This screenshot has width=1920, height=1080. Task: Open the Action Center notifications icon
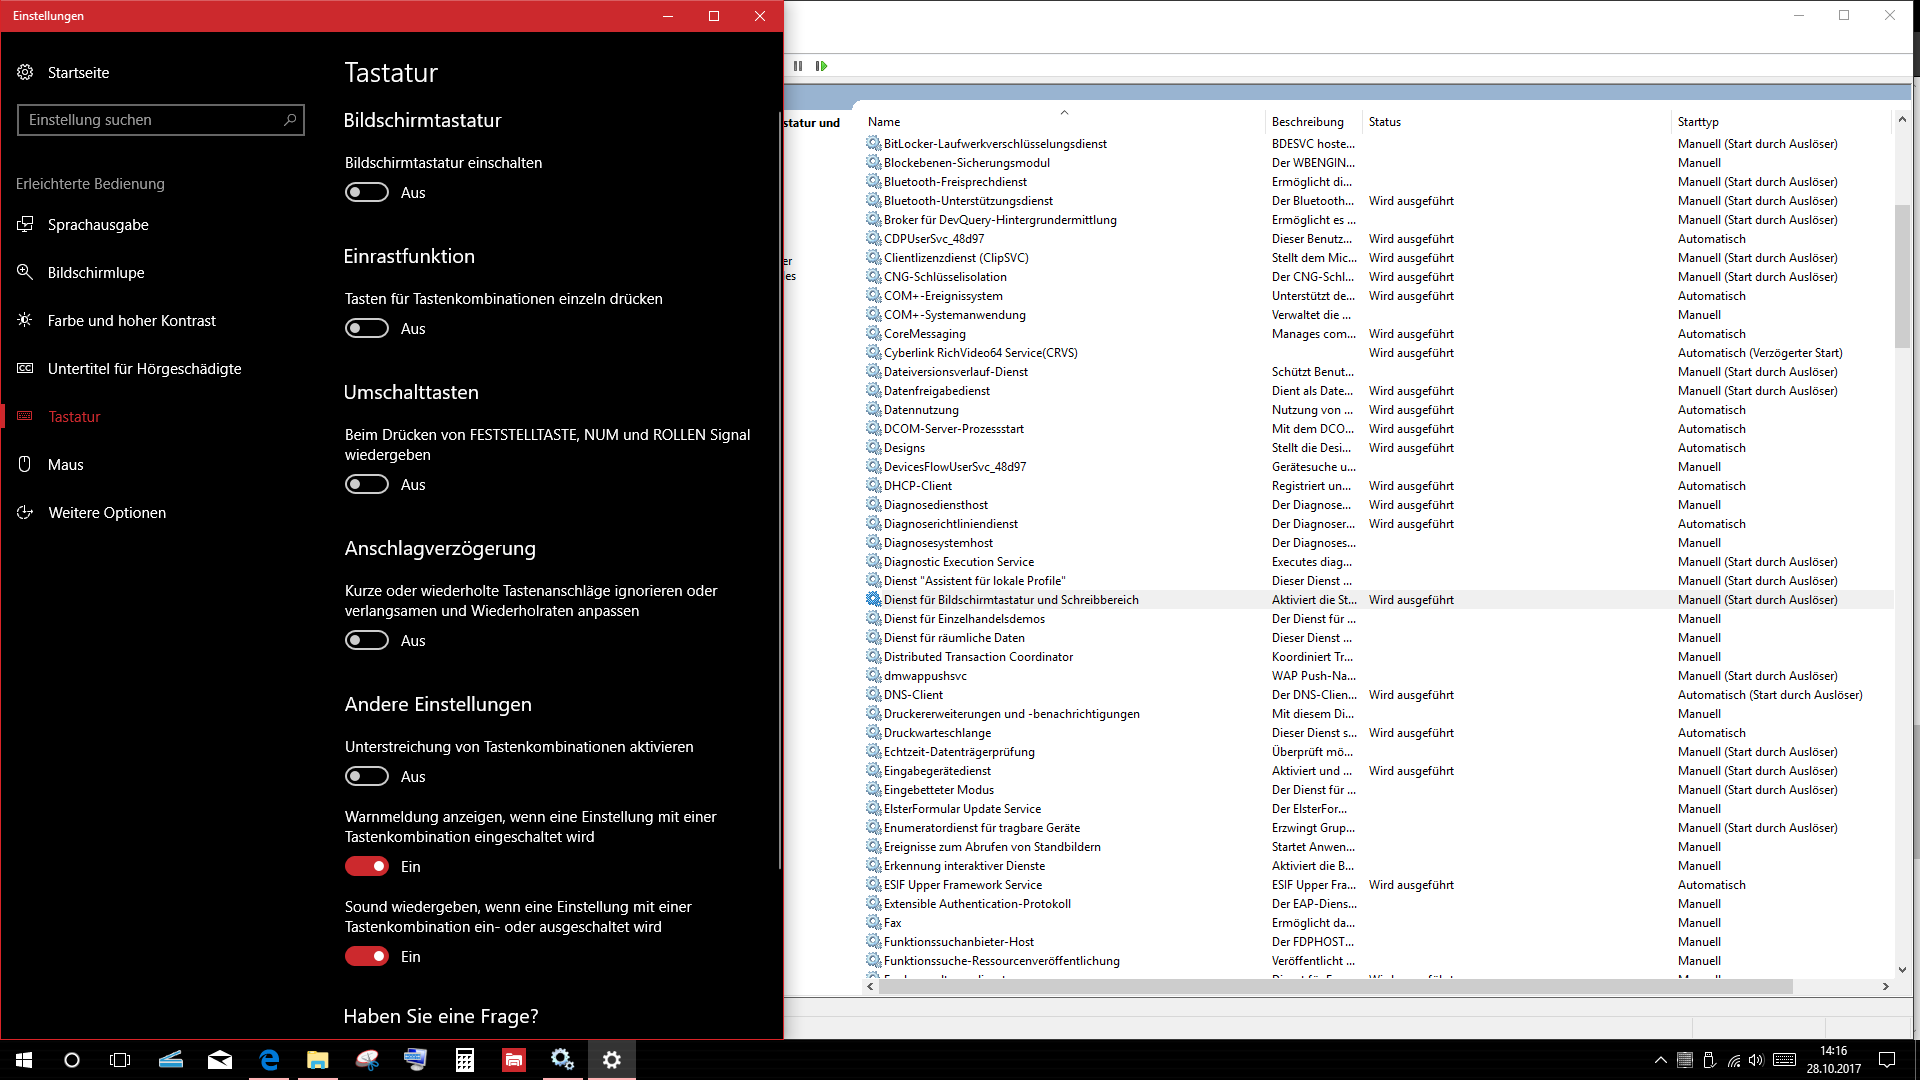1887,1060
